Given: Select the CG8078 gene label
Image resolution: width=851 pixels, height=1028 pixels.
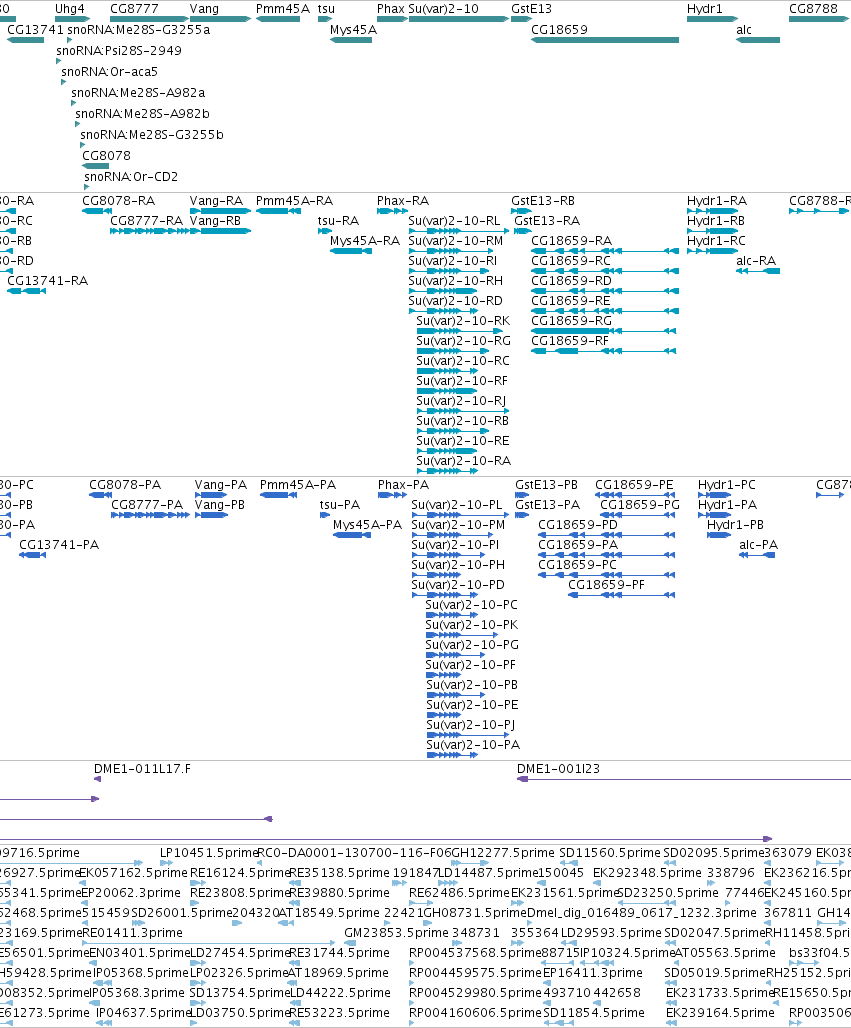Looking at the screenshot, I should 106,156.
